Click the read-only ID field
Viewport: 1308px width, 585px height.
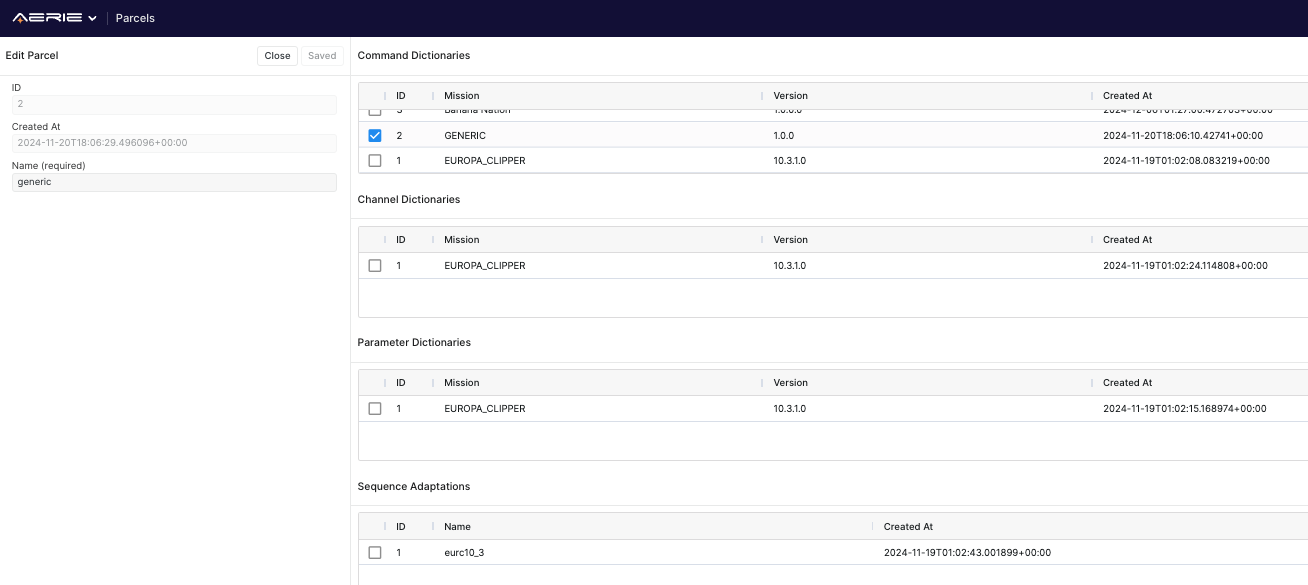[x=173, y=104]
